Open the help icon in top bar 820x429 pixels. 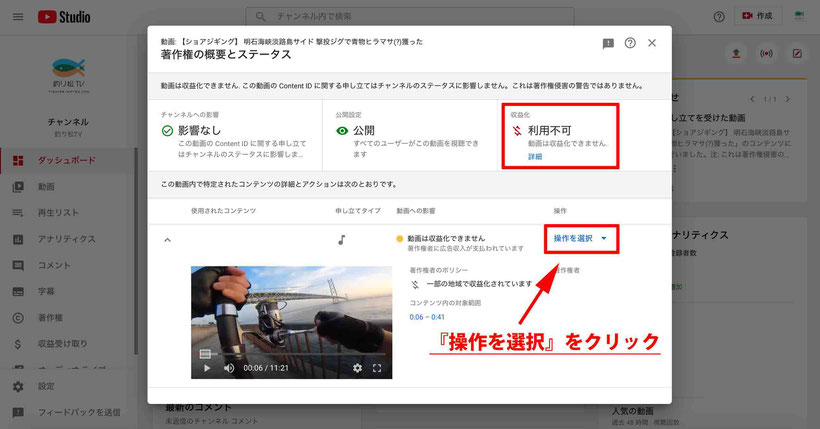click(x=719, y=17)
